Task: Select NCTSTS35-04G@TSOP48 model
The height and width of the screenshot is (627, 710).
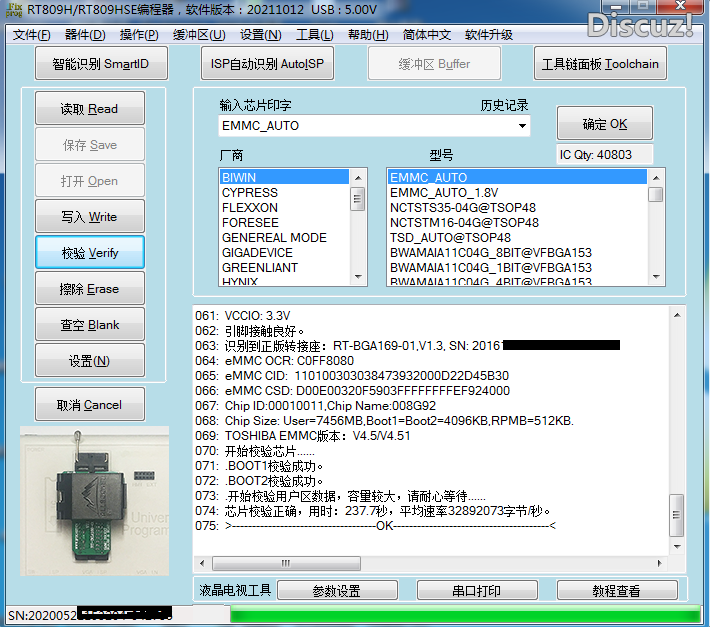Action: click(x=517, y=207)
